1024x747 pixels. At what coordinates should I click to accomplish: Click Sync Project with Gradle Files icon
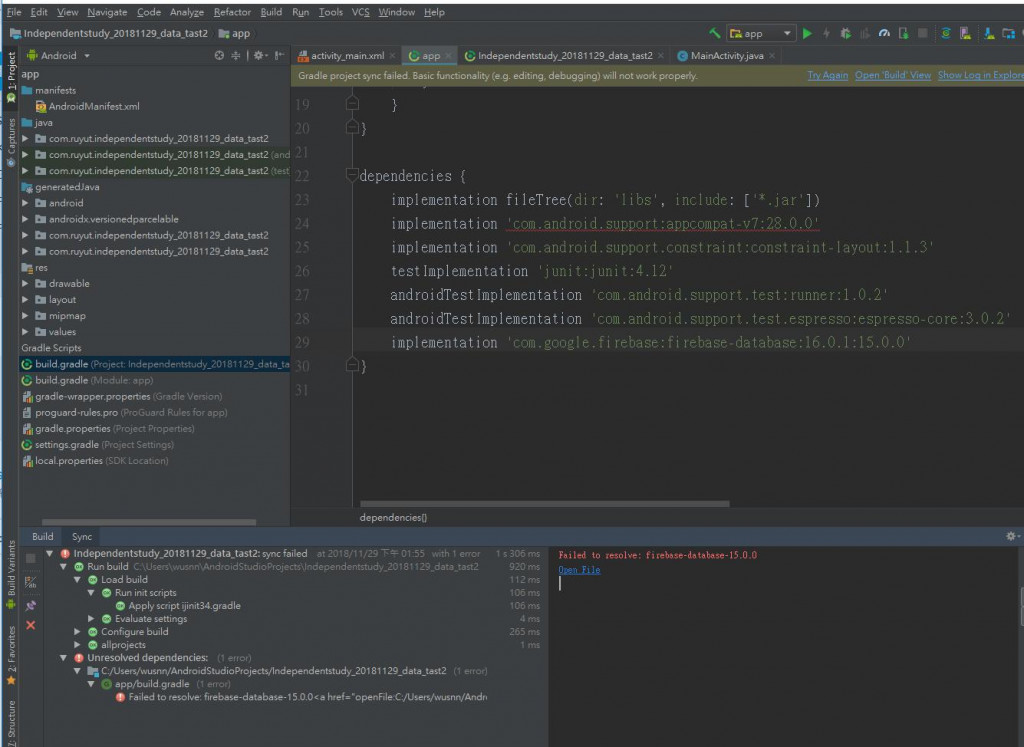946,33
